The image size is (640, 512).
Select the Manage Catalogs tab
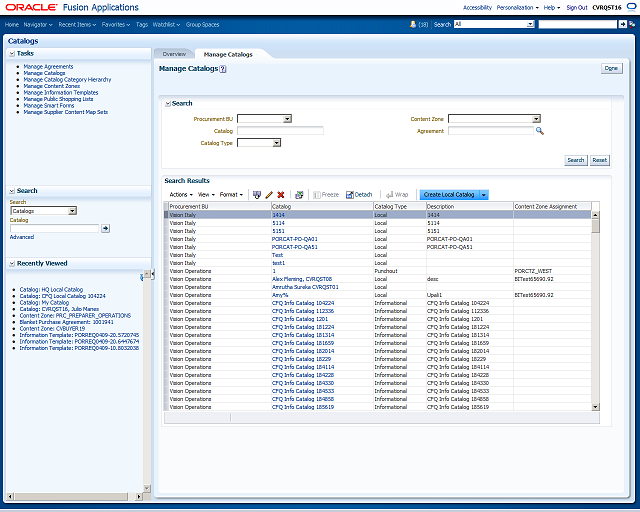click(228, 54)
